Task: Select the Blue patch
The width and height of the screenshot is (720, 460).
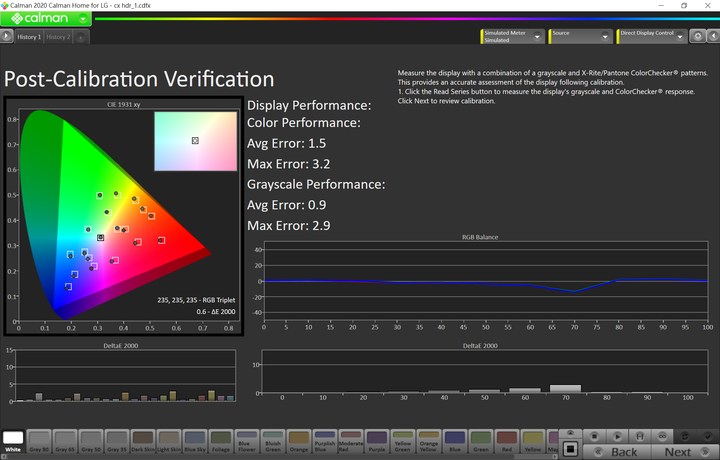Action: (455, 442)
